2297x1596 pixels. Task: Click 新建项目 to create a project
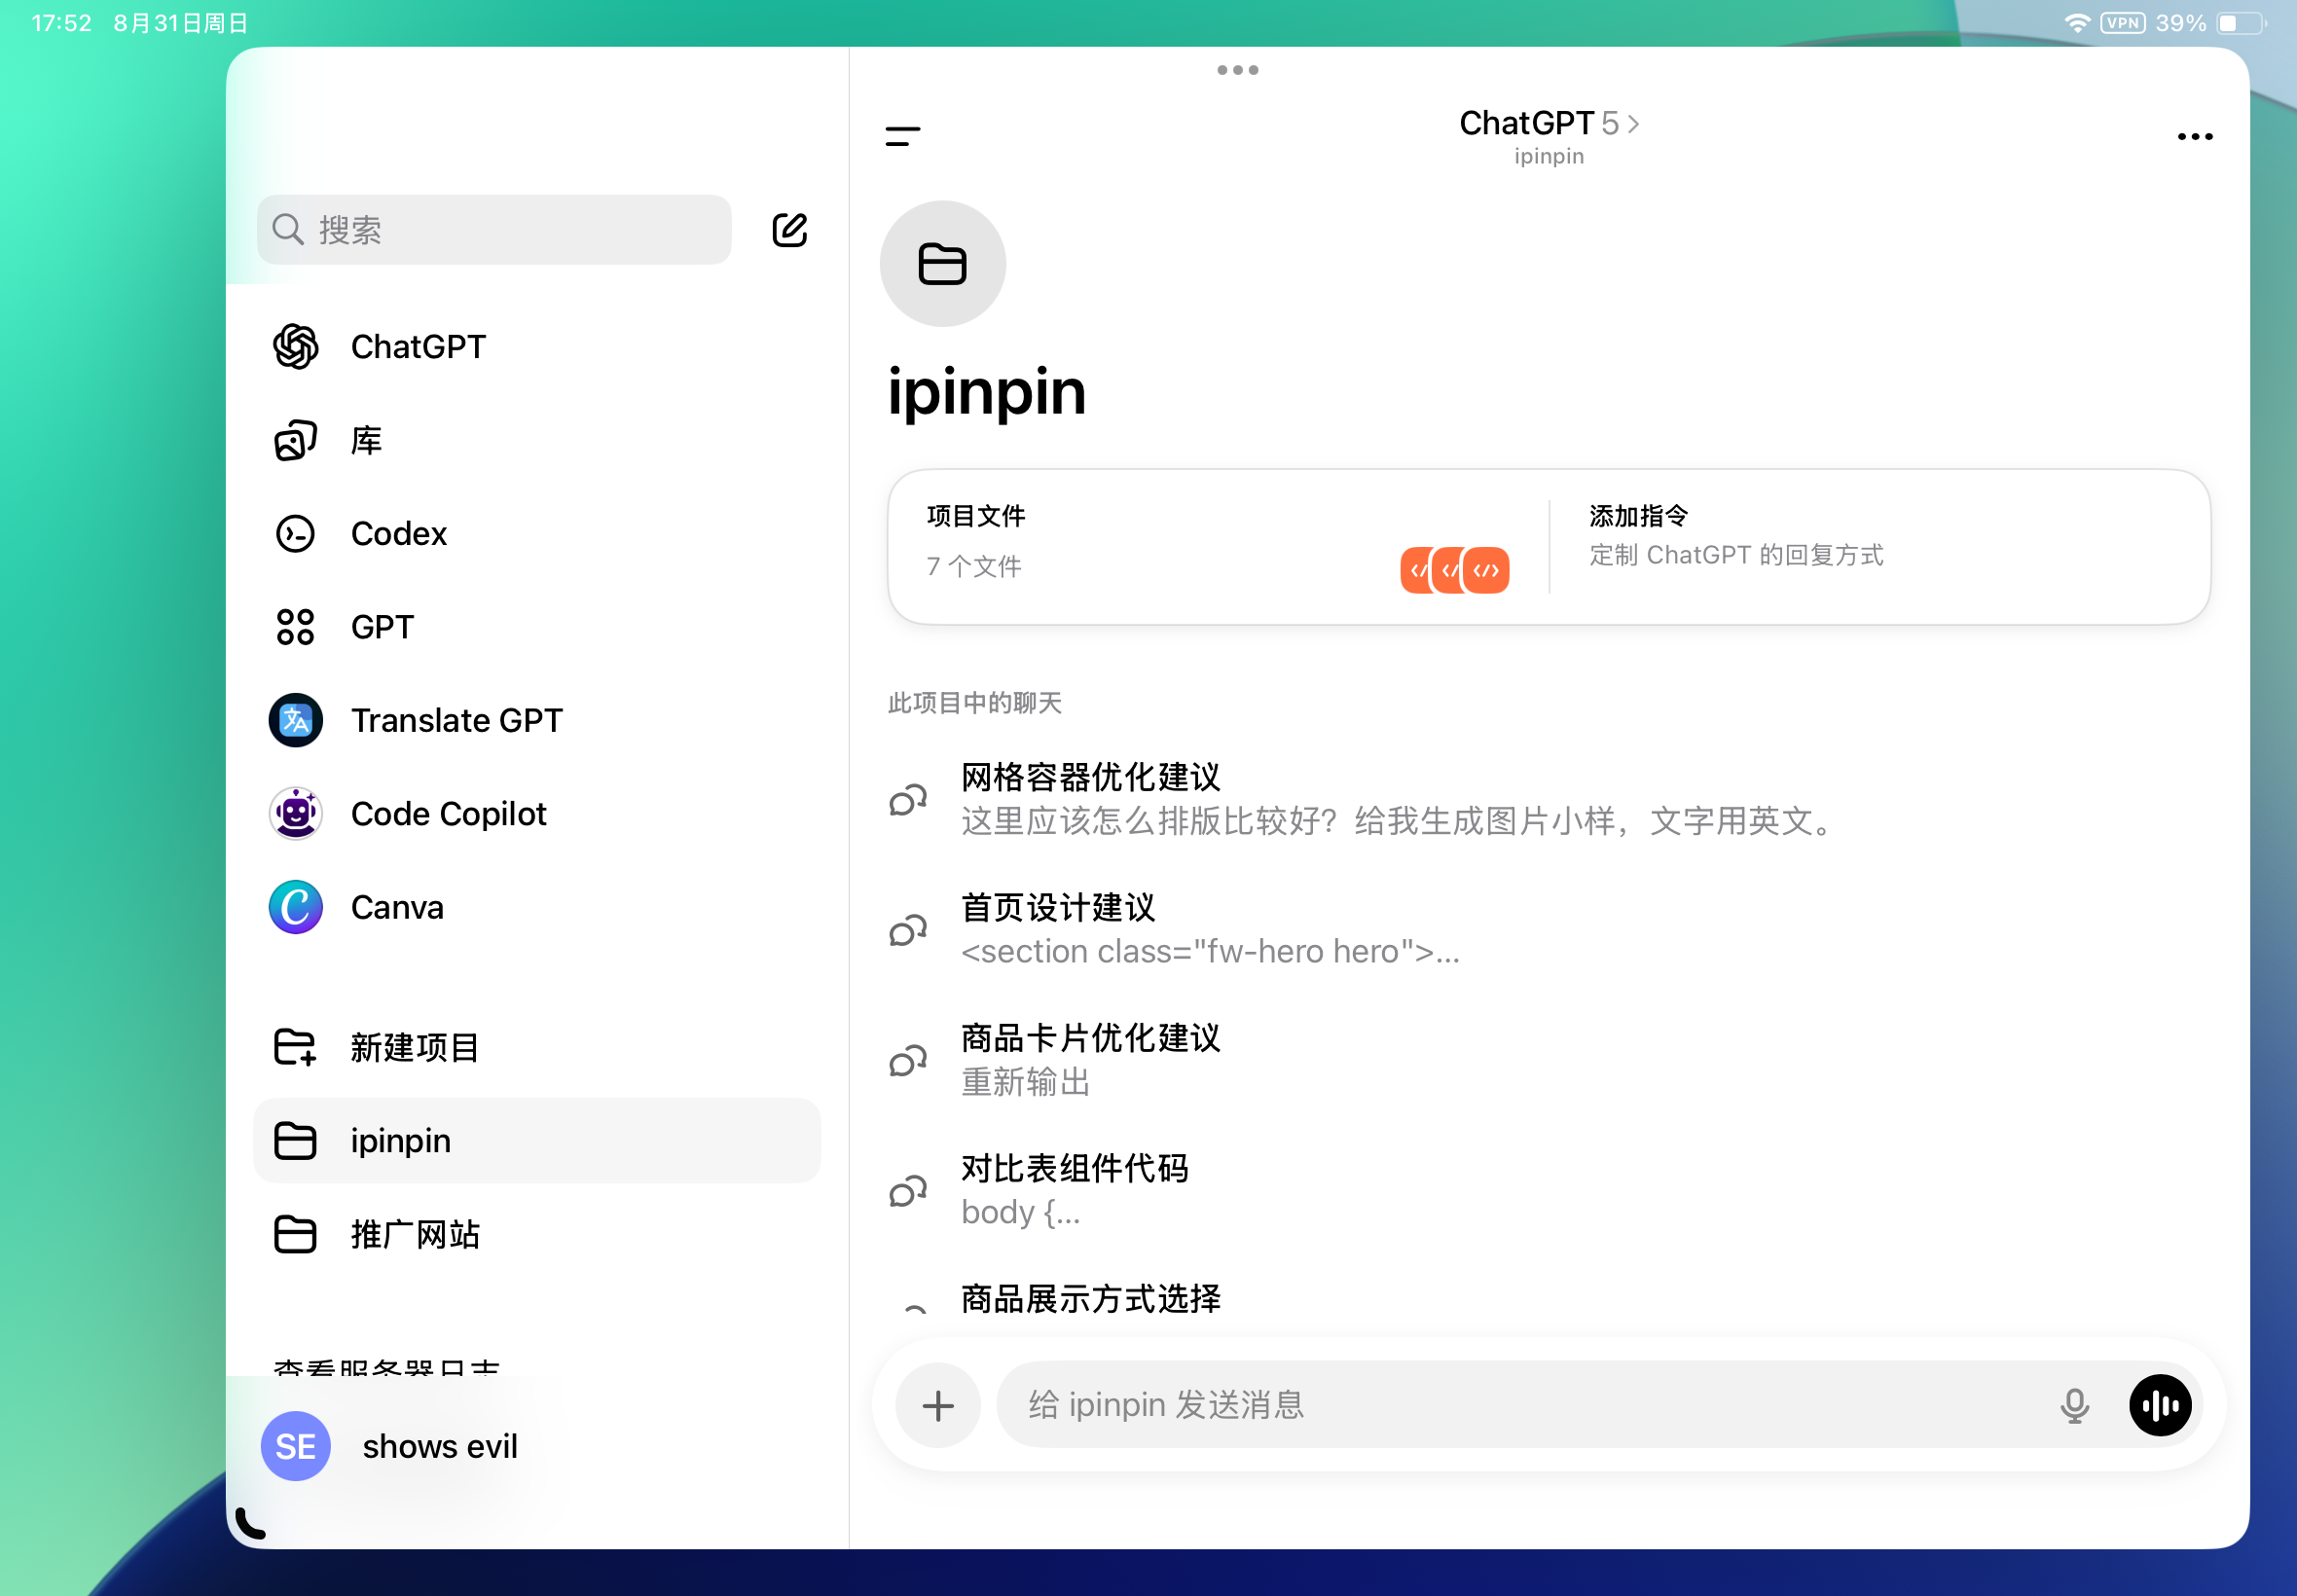tap(537, 1048)
